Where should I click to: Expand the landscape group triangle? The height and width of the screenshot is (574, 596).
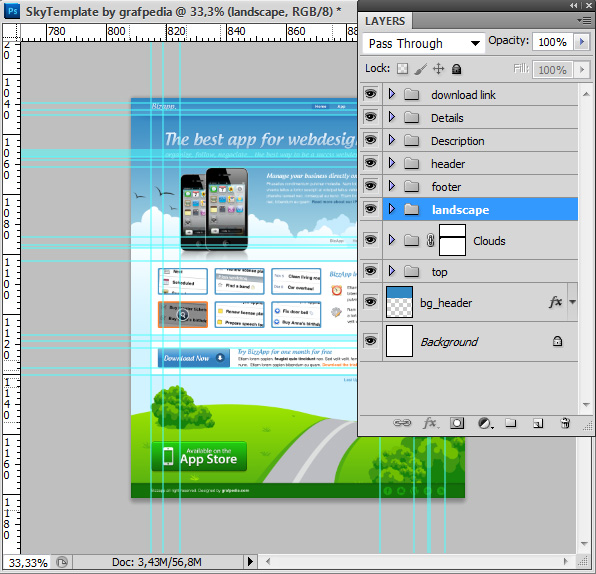tap(392, 209)
